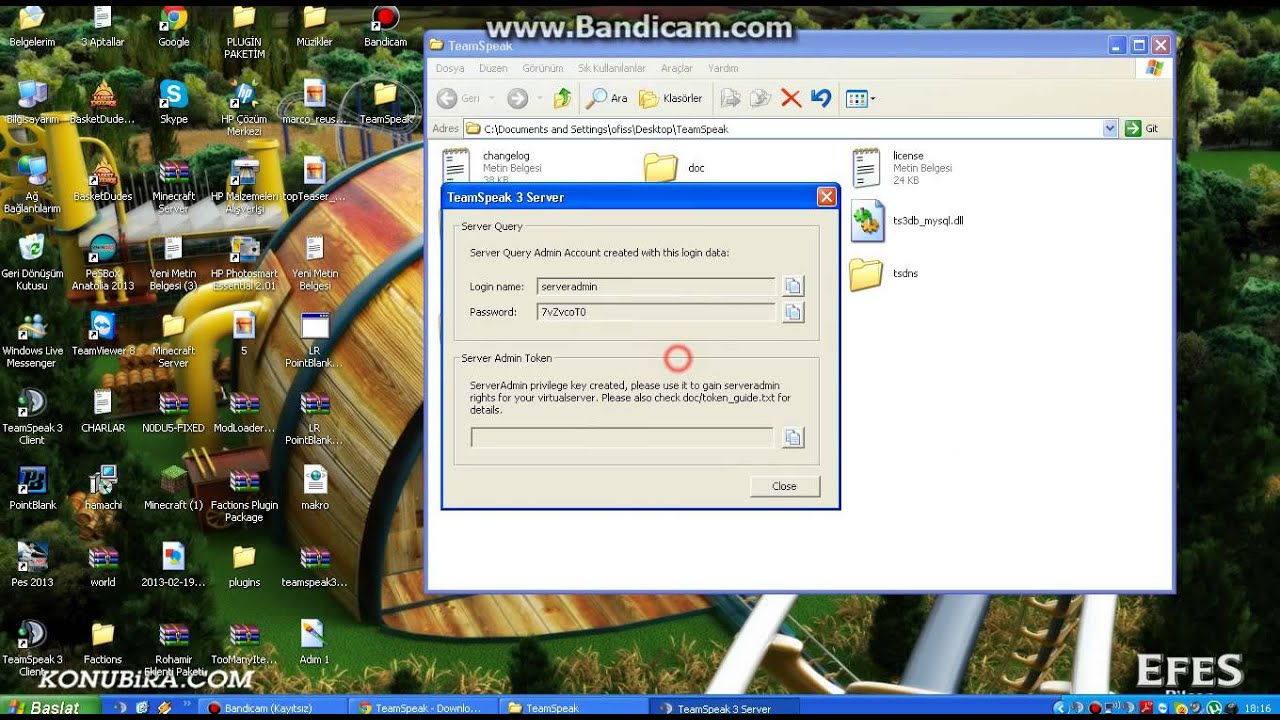Open the Araçlar menu
The image size is (1280, 720).
(x=677, y=68)
